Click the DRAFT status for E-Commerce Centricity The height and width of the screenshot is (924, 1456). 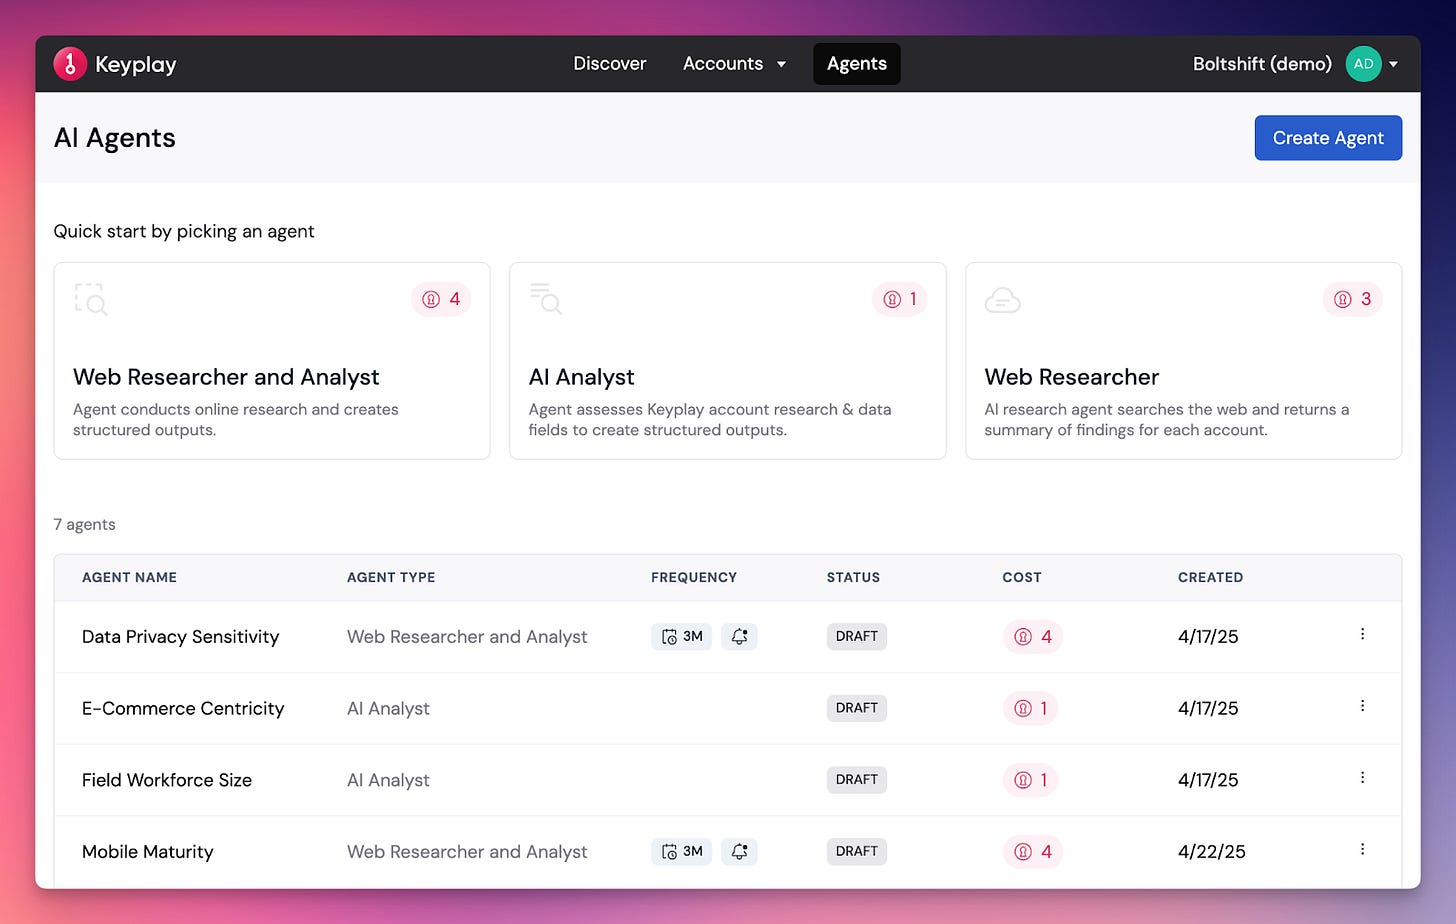[857, 708]
